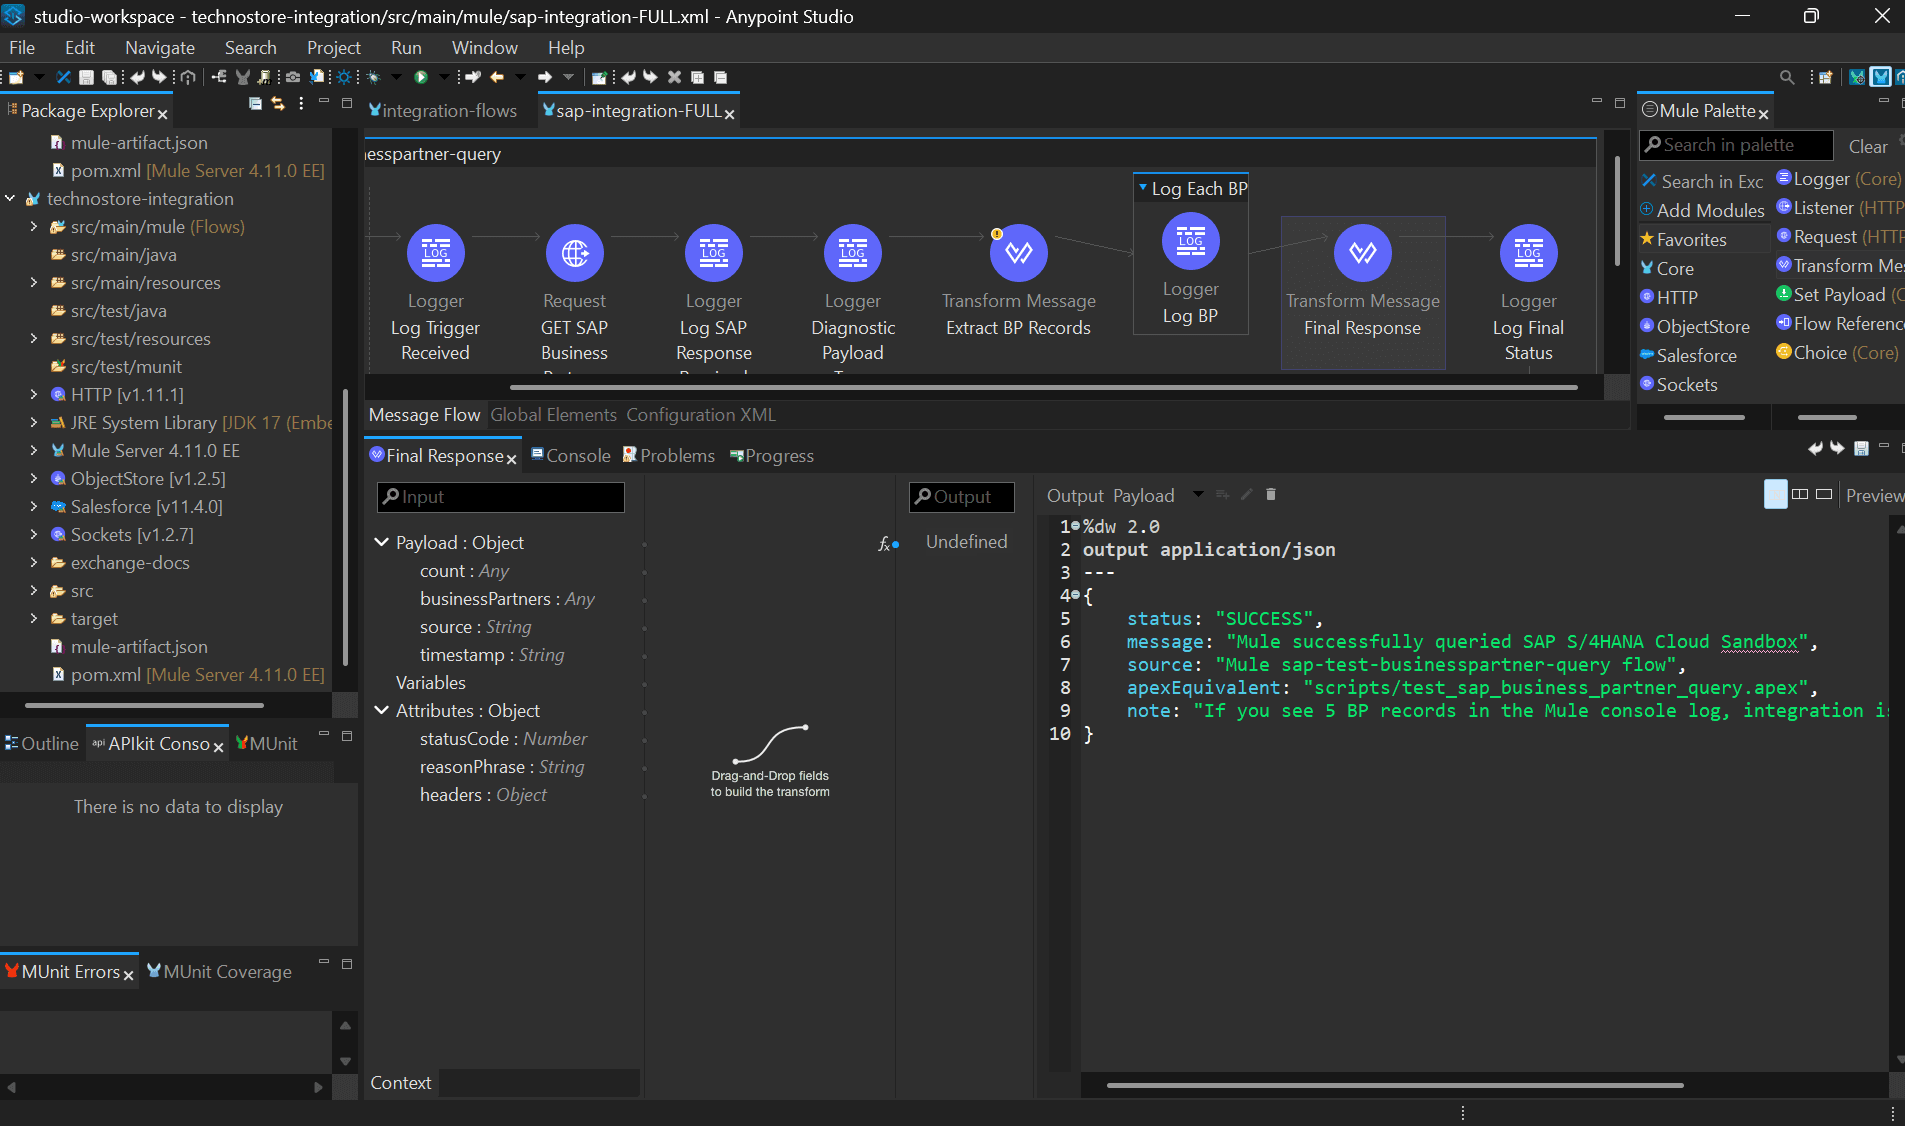Collapse Payload : Object input tree
This screenshot has height=1126, width=1905.
[x=381, y=542]
